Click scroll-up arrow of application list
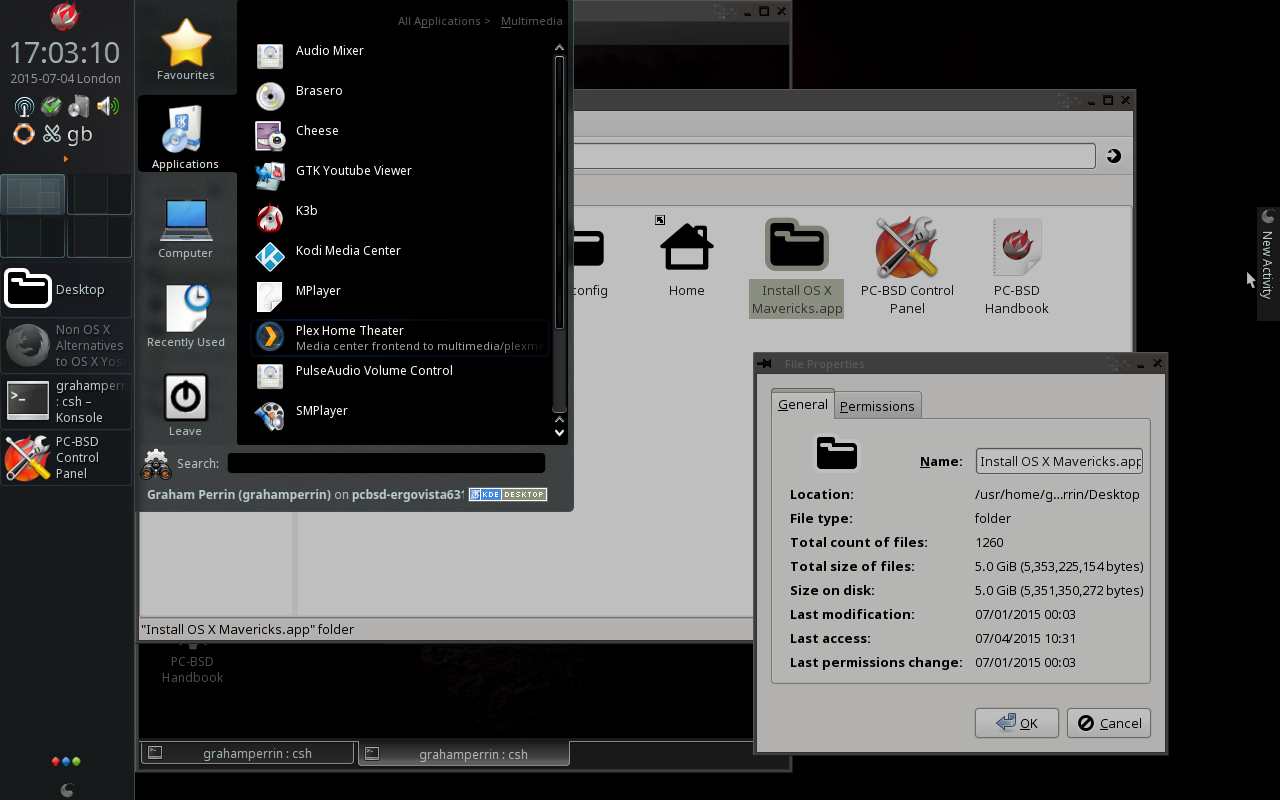Image resolution: width=1280 pixels, height=800 pixels. pos(559,47)
